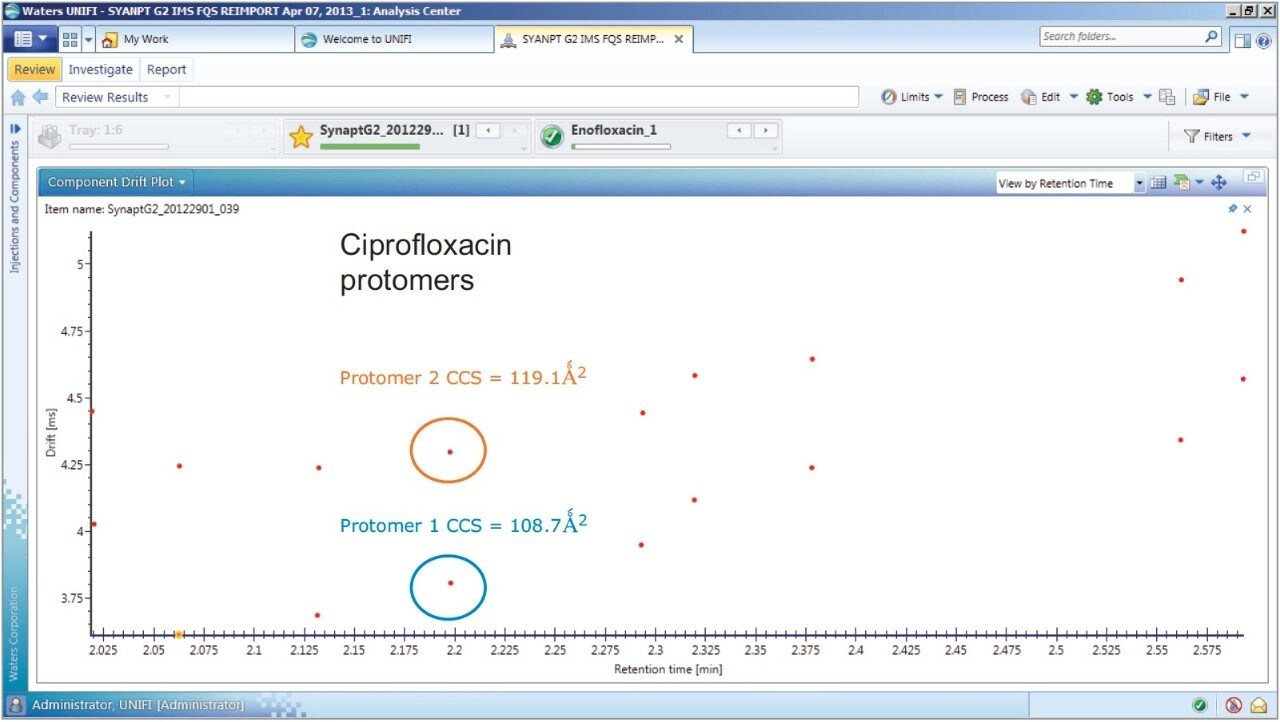Pin the drift plot with the pin icon
This screenshot has width=1280, height=722.
1232,209
